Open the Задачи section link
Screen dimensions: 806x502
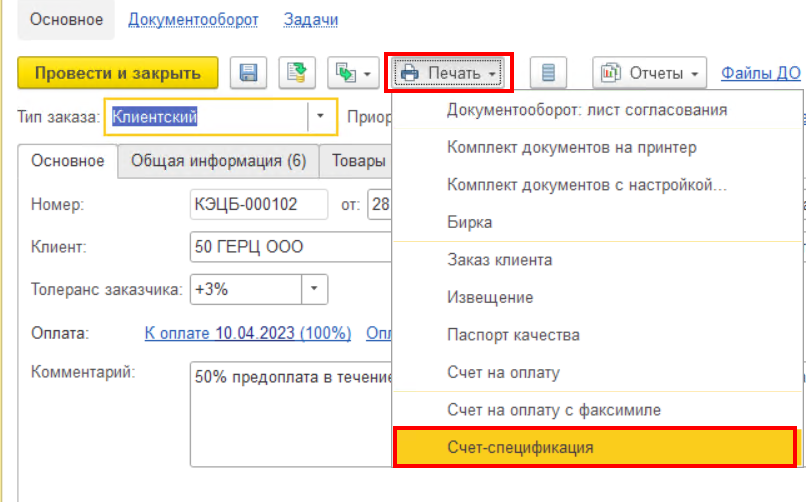tap(311, 20)
